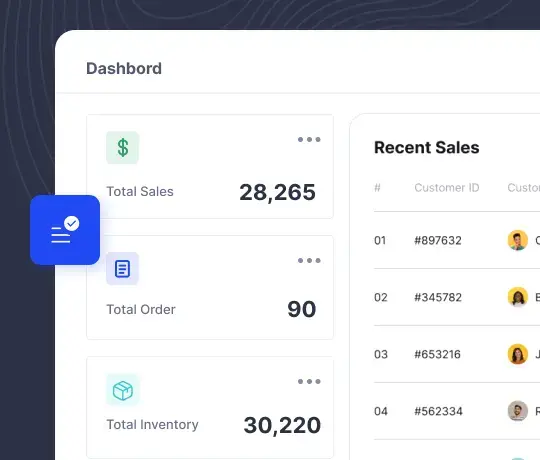
Task: Select customer ID #345782
Action: click(438, 297)
